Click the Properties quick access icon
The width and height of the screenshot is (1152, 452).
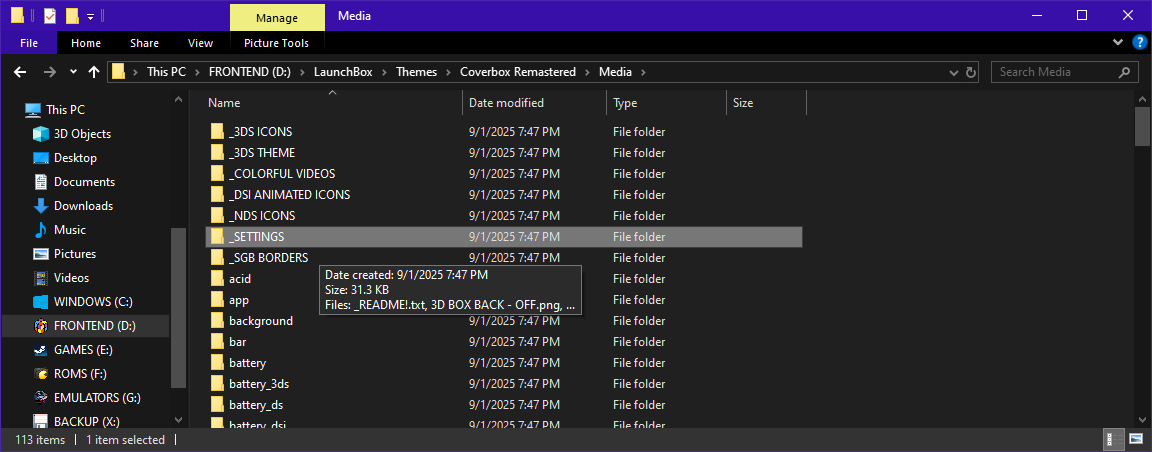coord(50,15)
